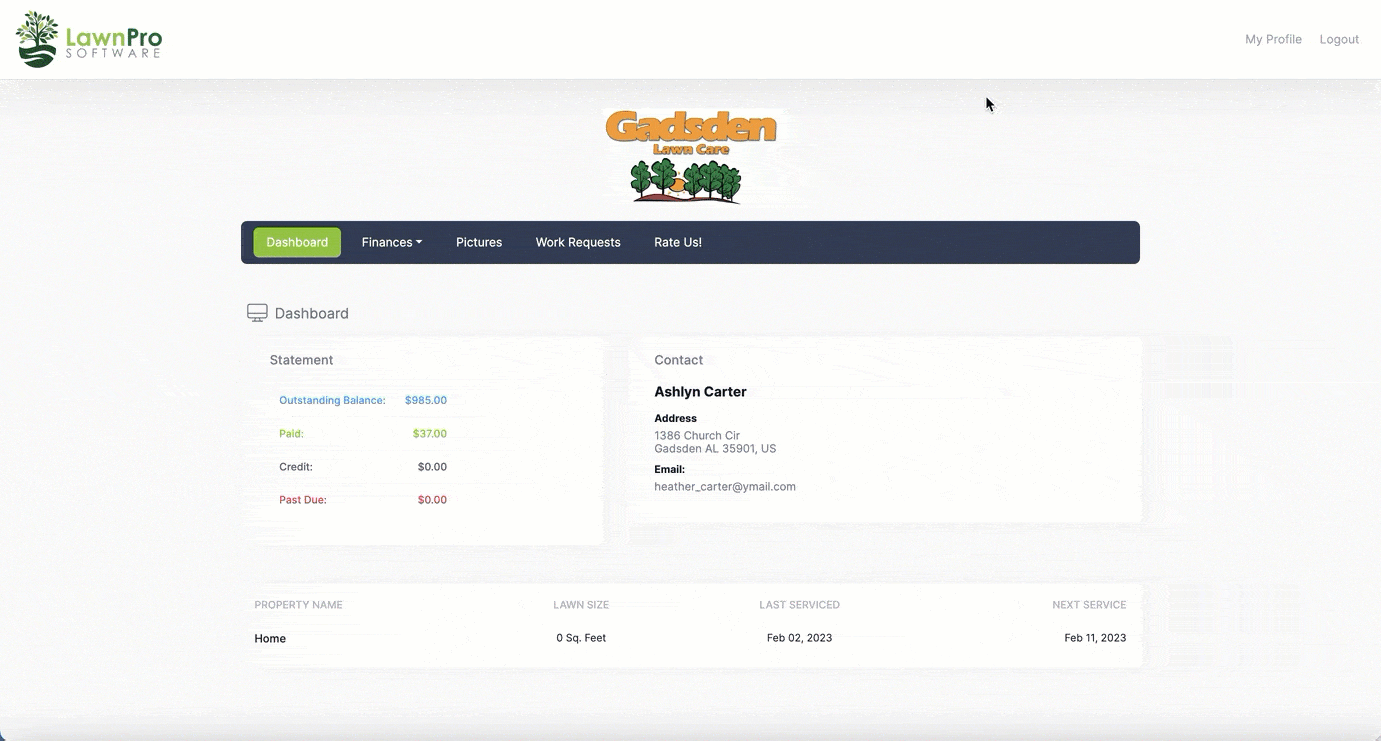
Task: Click the Gadsden AL 35901, US line
Action: point(715,449)
